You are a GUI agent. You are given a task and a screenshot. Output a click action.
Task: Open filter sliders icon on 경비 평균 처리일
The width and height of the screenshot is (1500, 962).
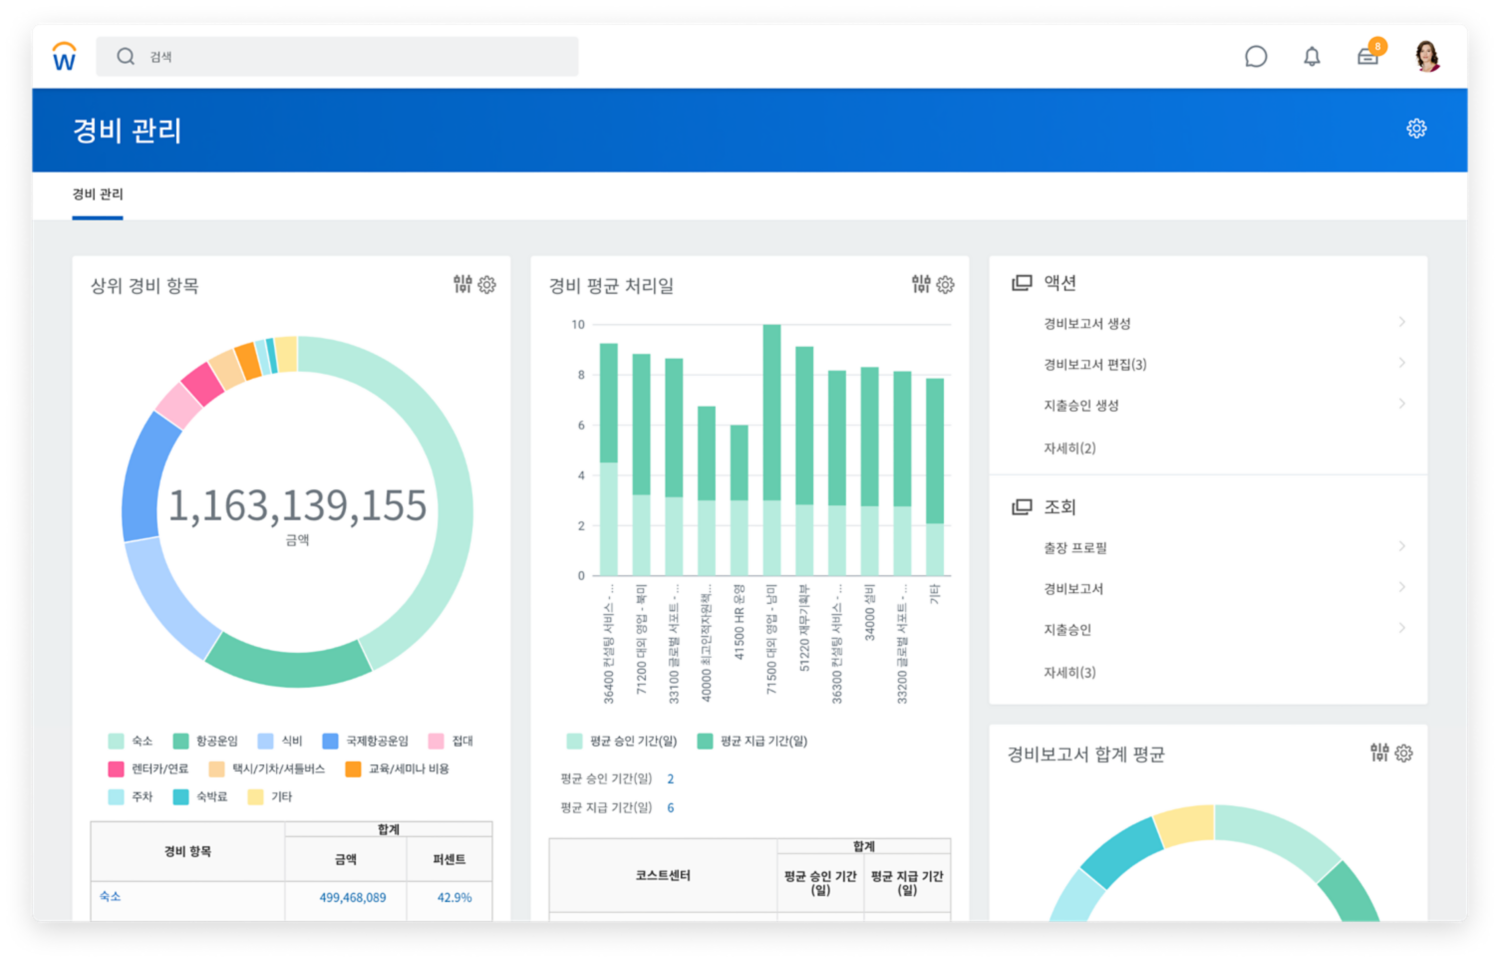(x=921, y=284)
